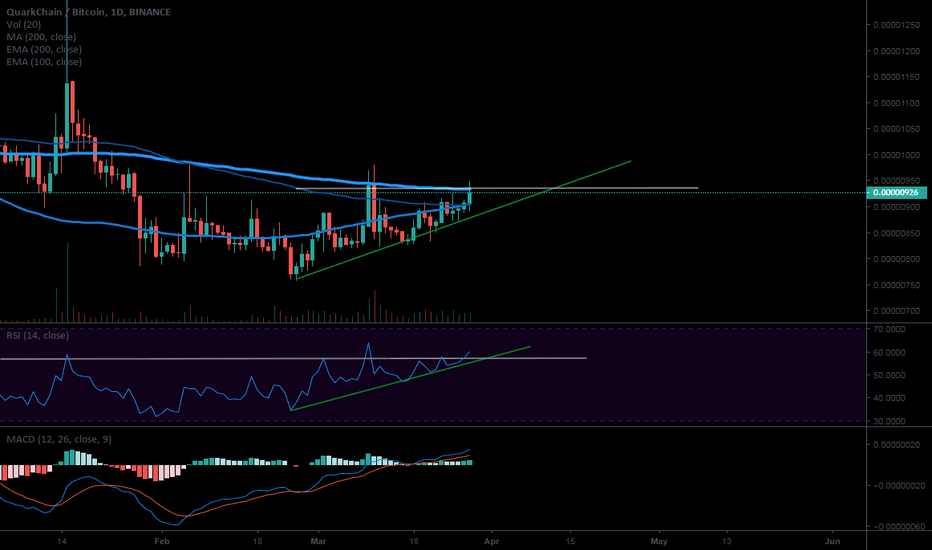Select the EMA (100, close) indicator label
The image size is (932, 550).
[44, 62]
